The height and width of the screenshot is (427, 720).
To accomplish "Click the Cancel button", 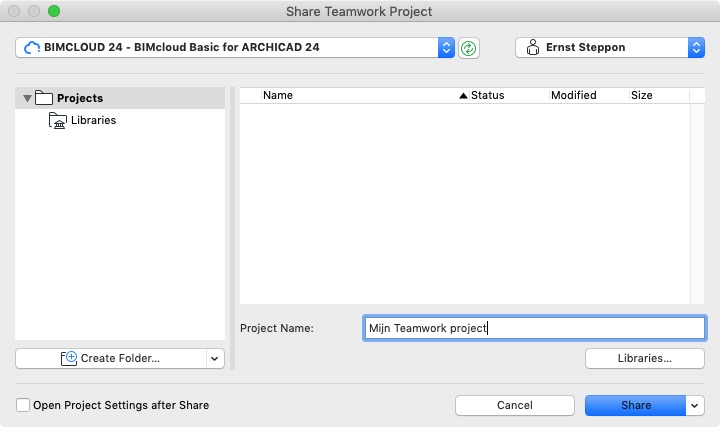I will click(515, 405).
